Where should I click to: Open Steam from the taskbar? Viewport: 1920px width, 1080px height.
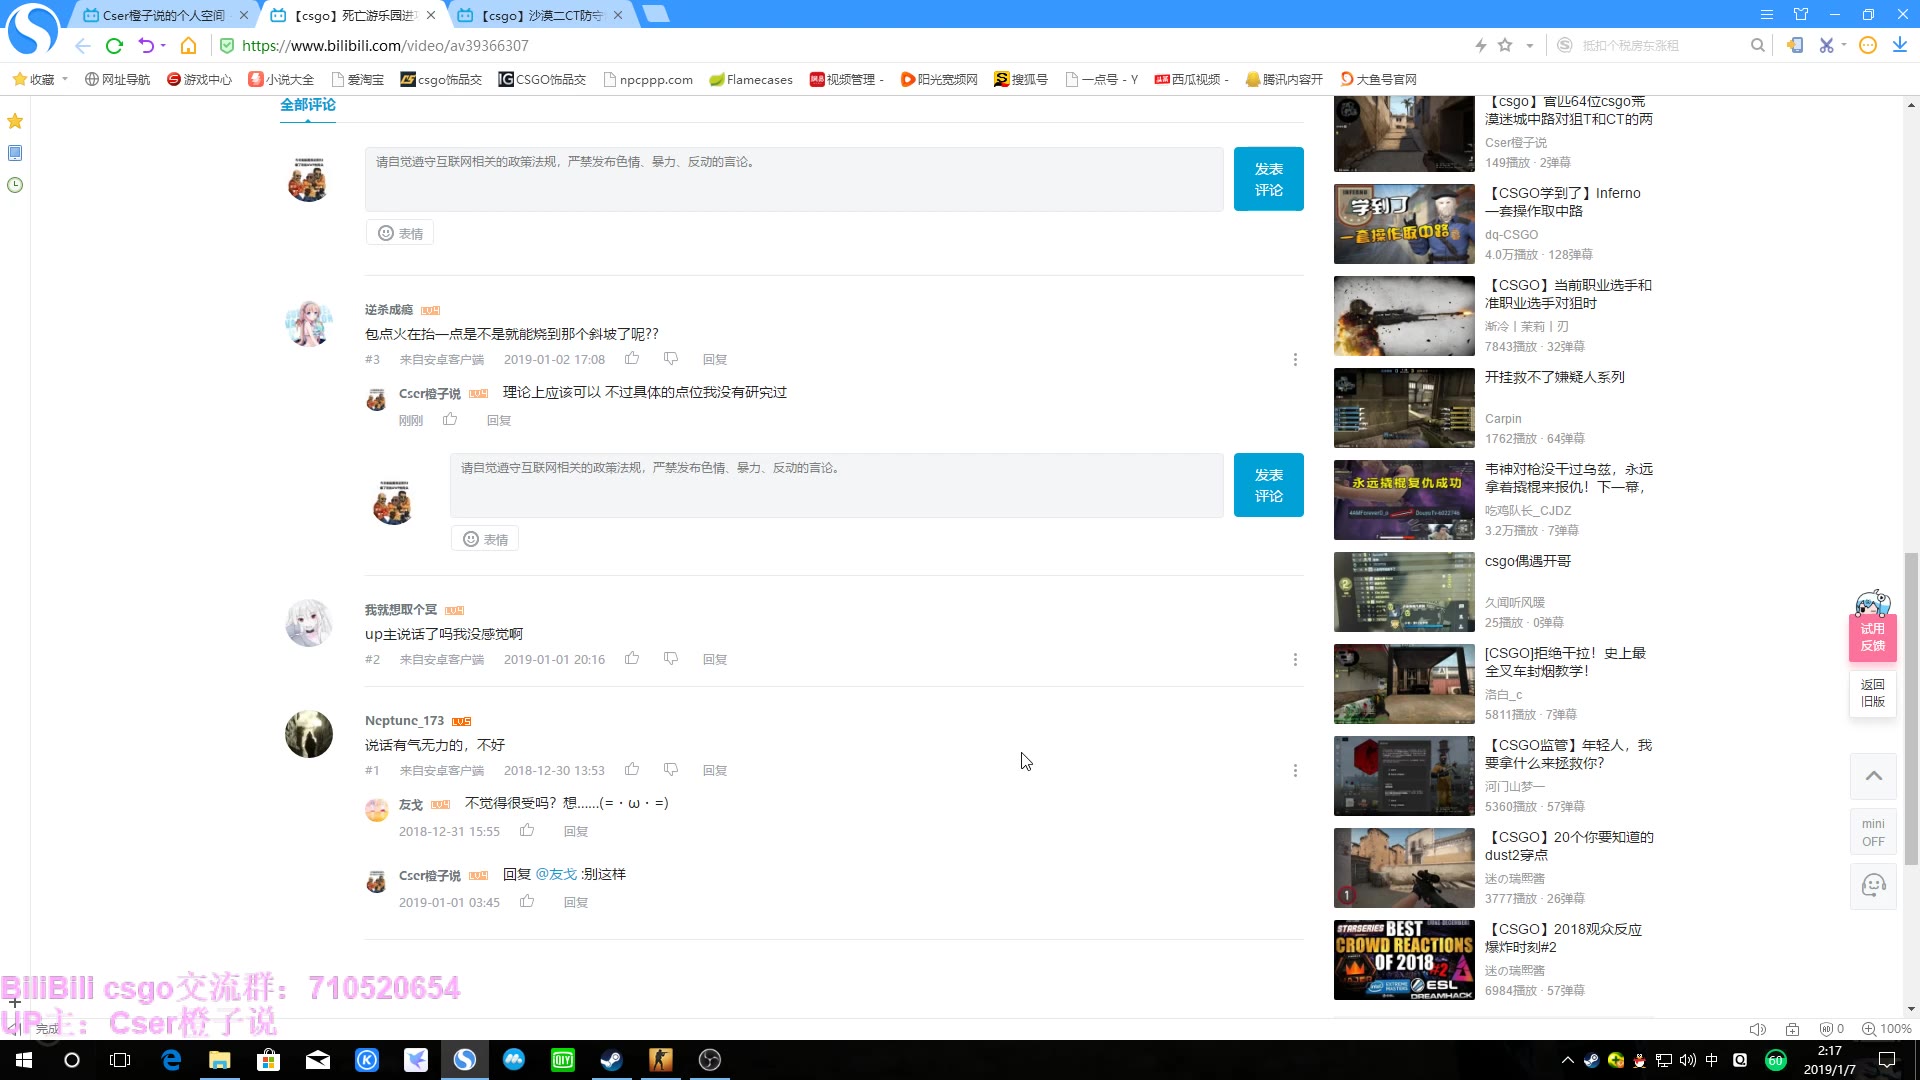click(611, 1060)
